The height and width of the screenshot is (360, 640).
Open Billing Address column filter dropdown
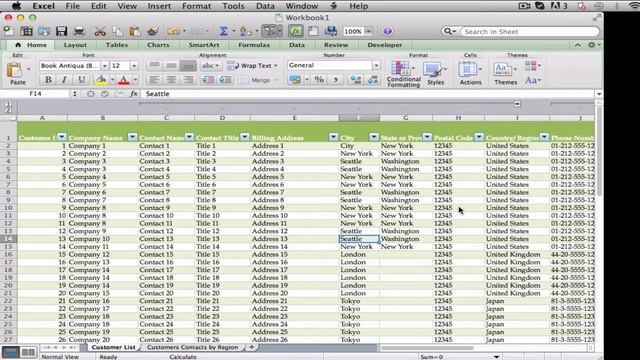pos(333,137)
